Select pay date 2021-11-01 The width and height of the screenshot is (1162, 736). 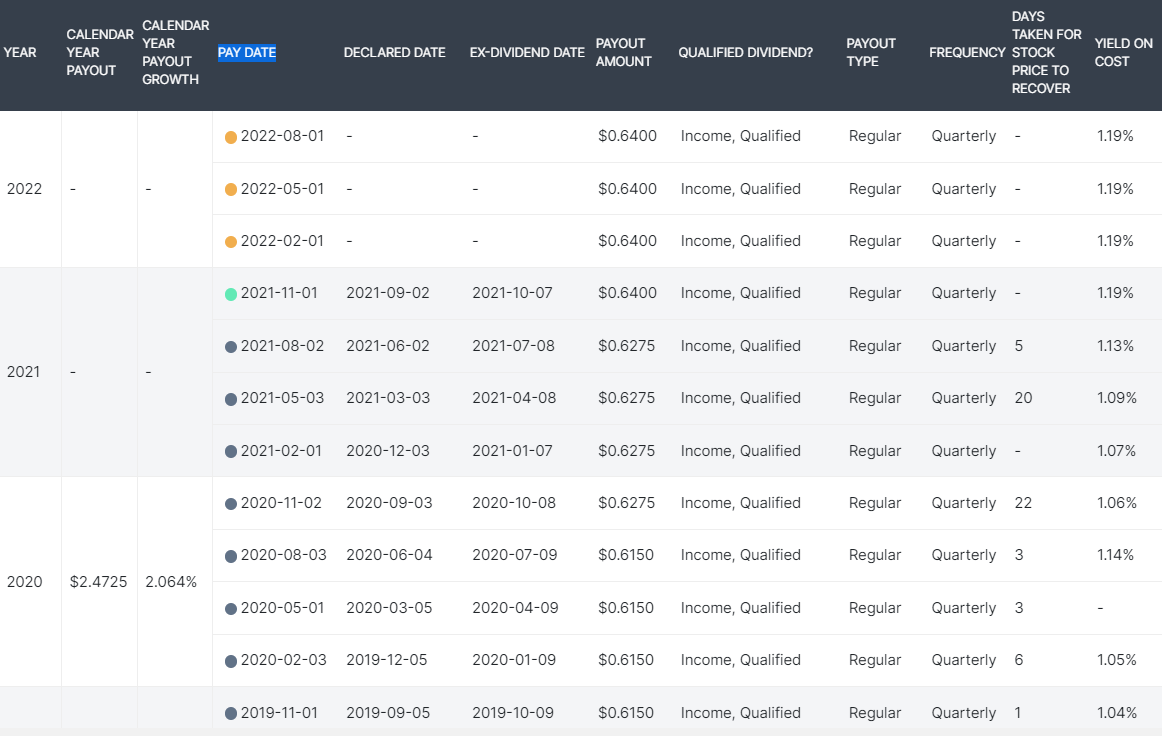click(x=279, y=294)
